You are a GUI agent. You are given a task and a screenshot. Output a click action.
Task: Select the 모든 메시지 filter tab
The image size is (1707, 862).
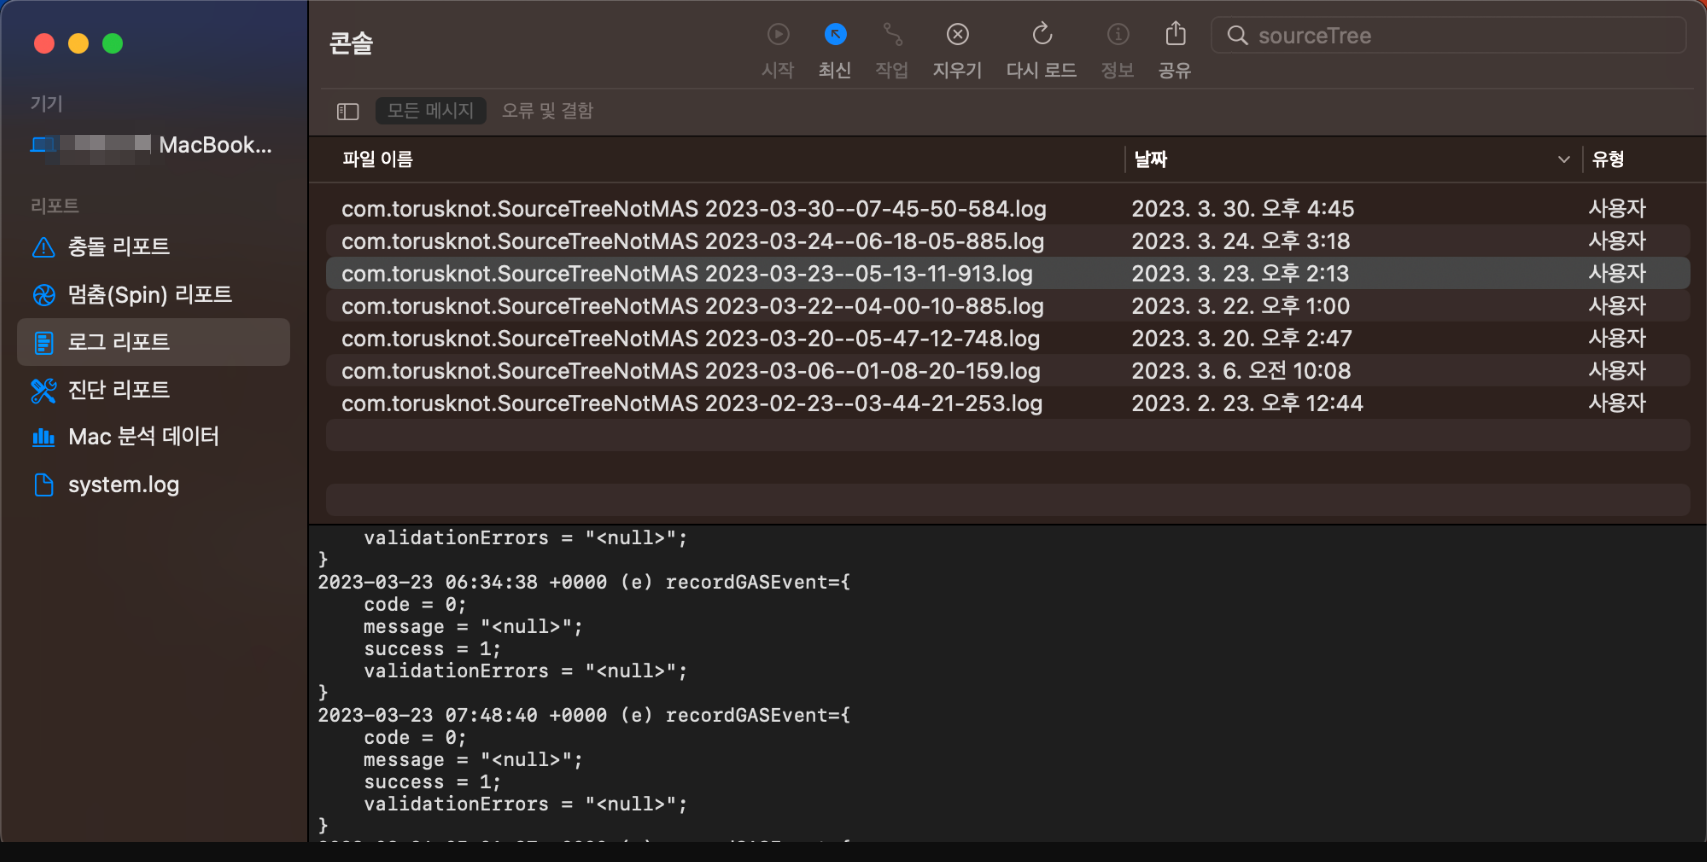(x=431, y=111)
